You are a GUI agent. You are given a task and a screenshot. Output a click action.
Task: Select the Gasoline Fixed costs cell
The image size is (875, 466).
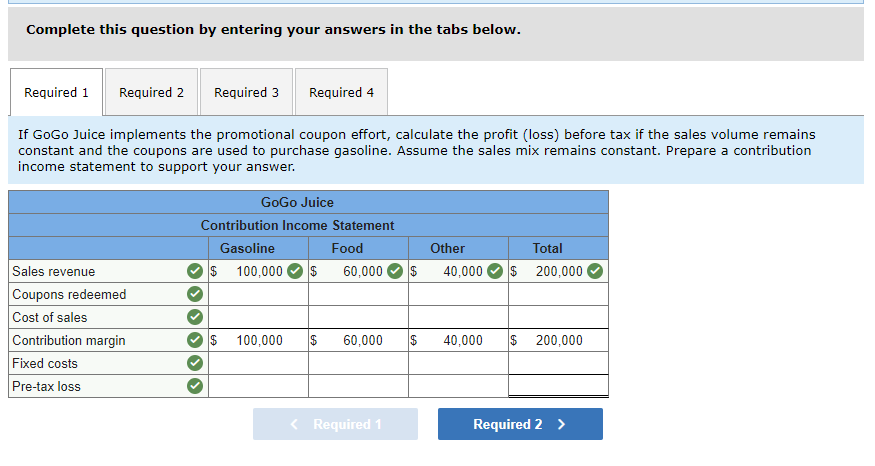[x=258, y=363]
